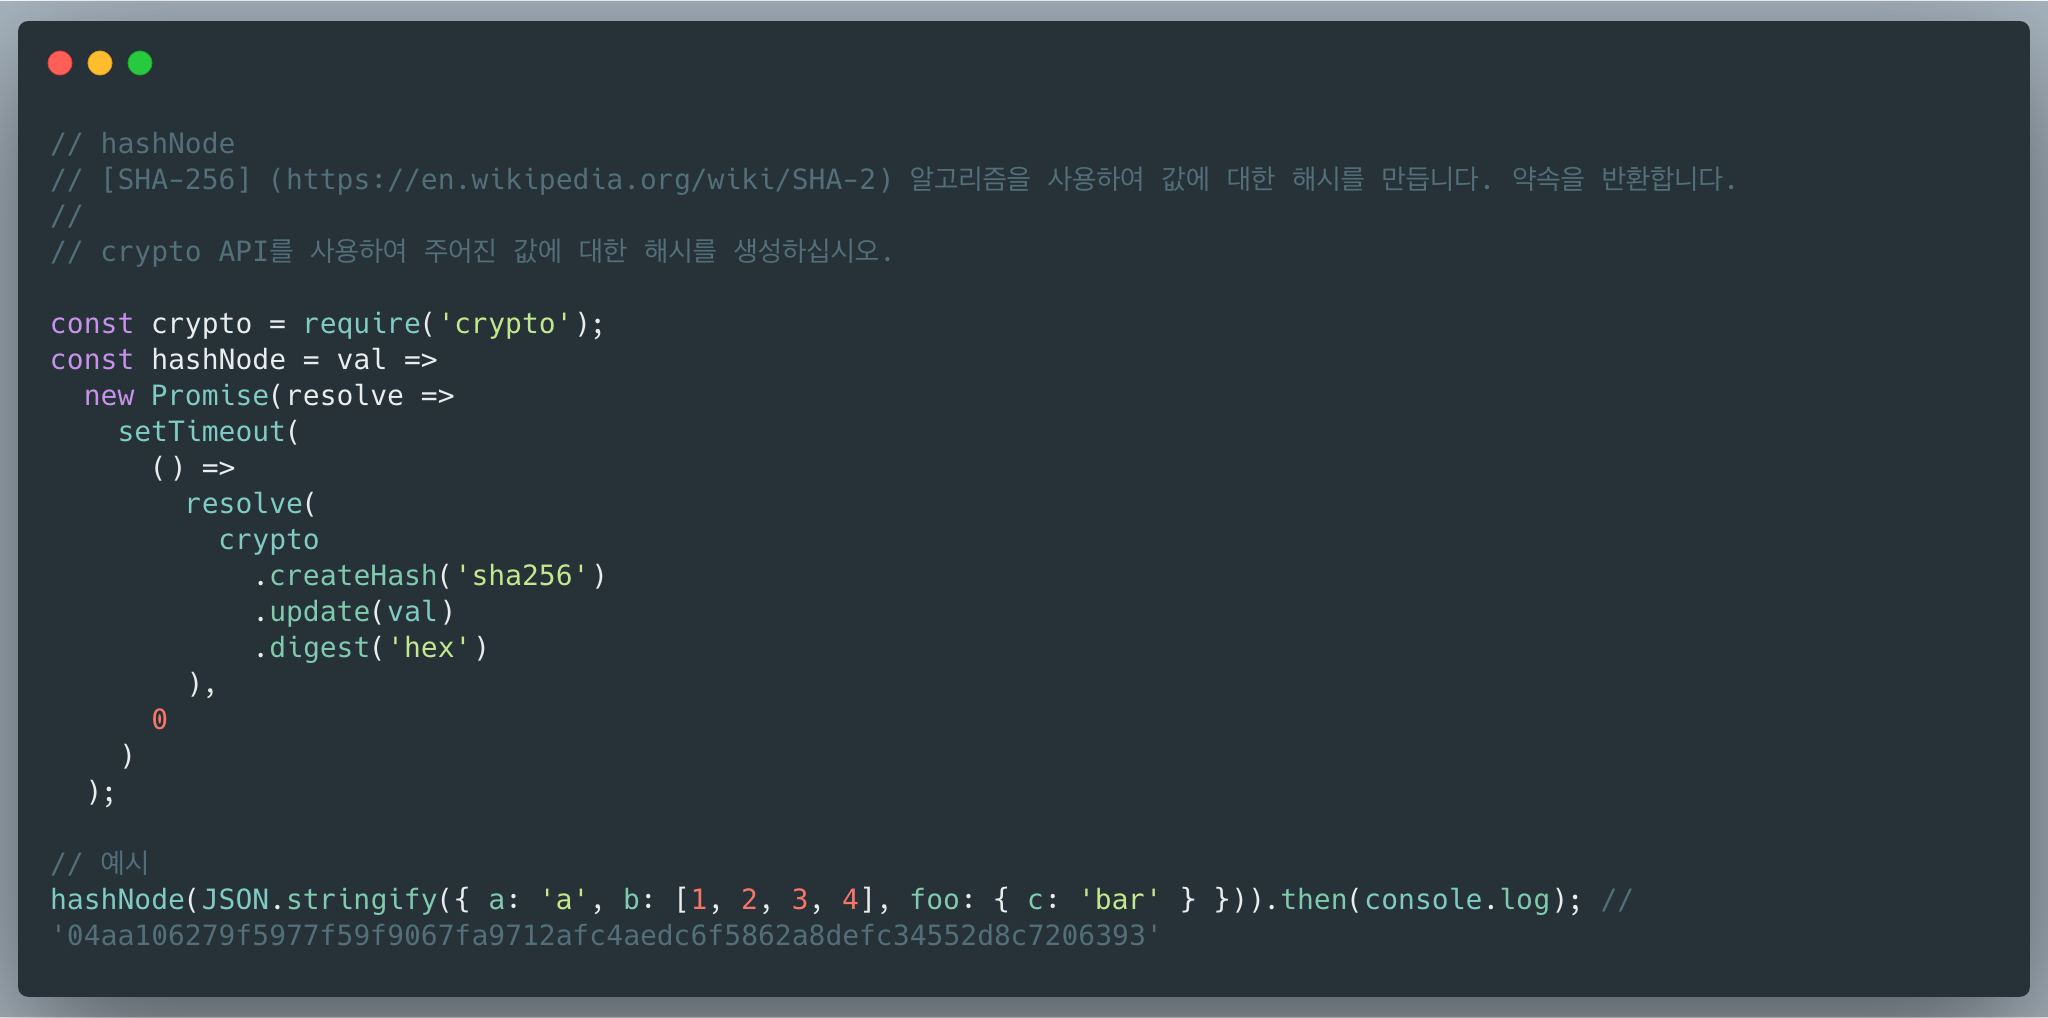Click JSON.stringify in the example
2048x1018 pixels.
point(320,900)
